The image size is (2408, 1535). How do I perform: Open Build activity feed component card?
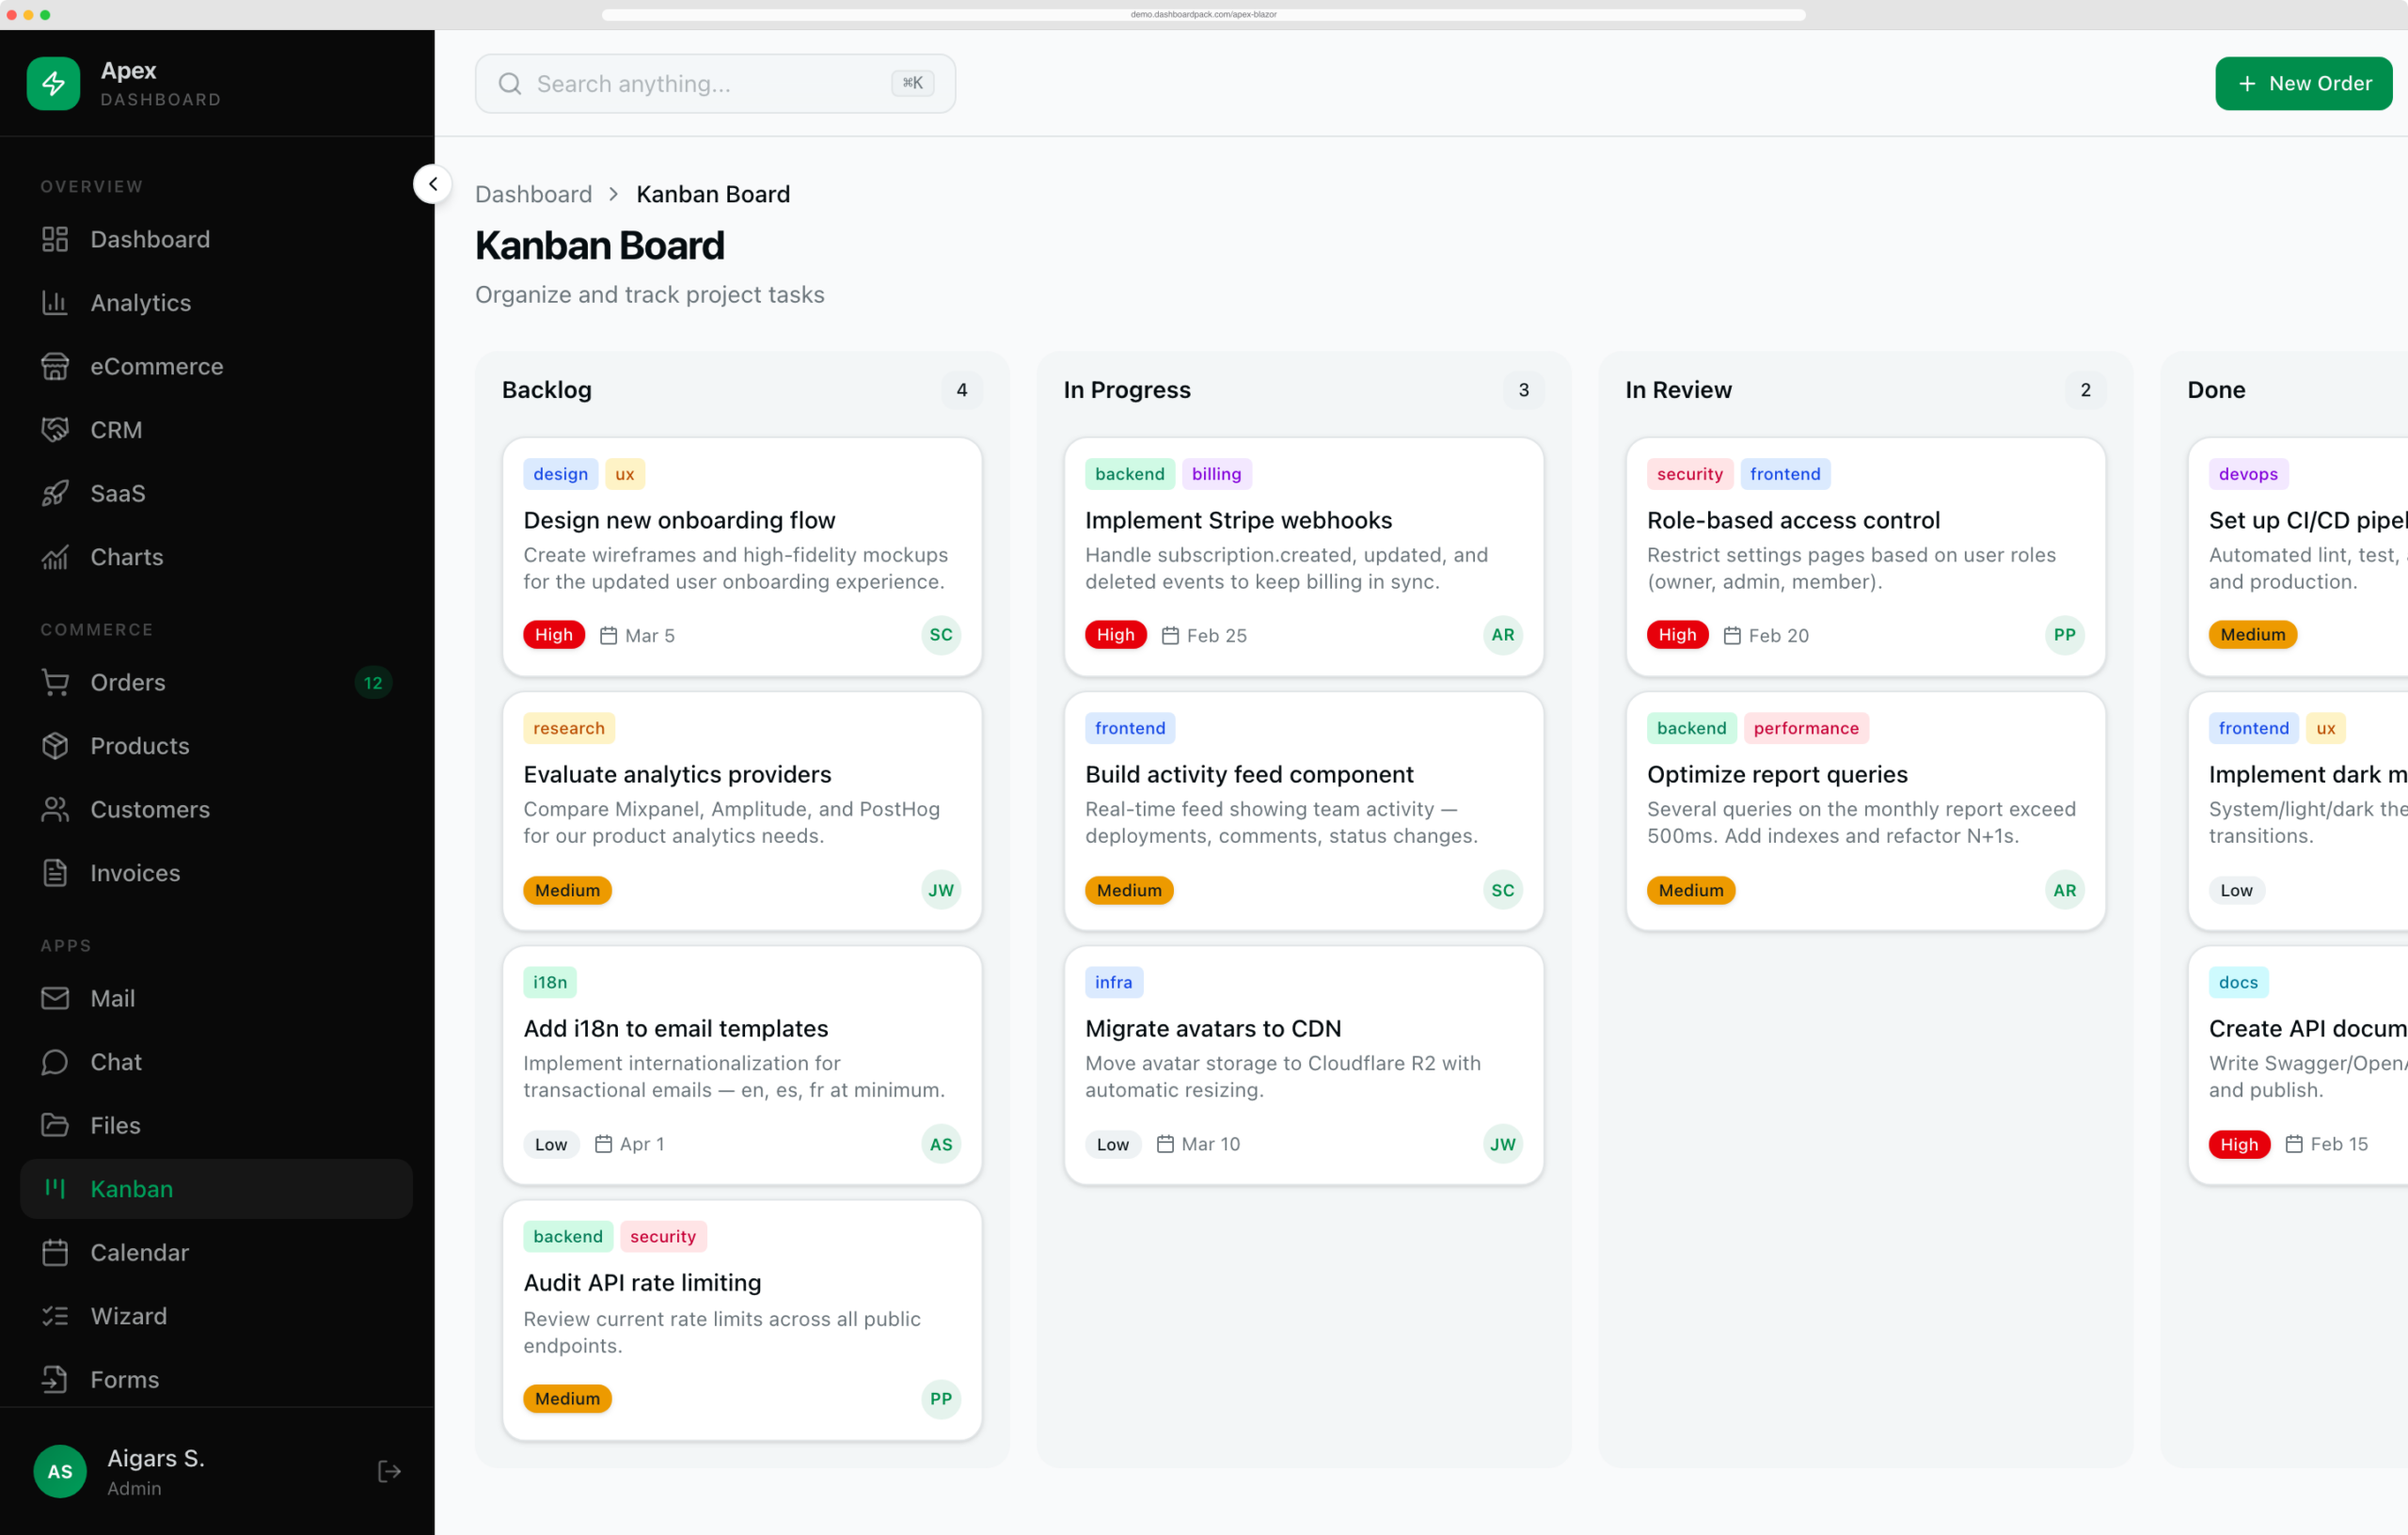pyautogui.click(x=1303, y=810)
